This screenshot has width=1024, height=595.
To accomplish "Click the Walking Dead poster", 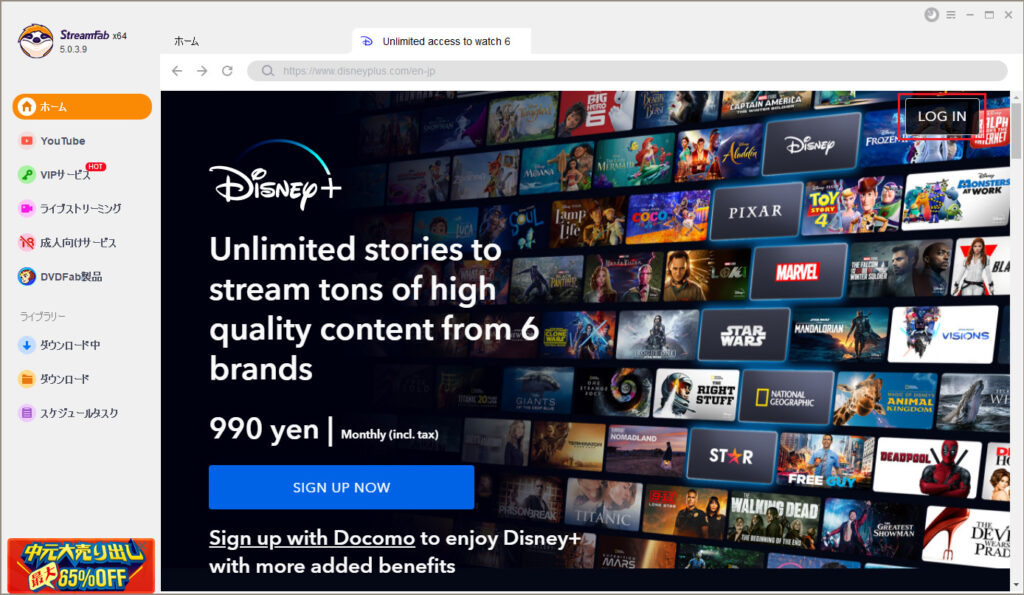I will [773, 518].
